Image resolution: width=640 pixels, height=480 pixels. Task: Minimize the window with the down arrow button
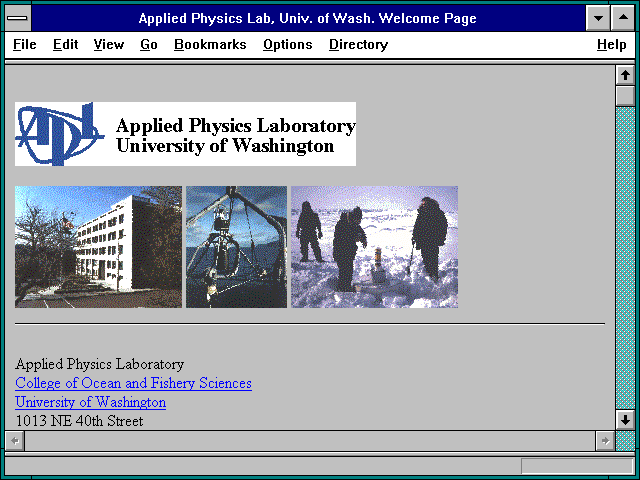point(598,18)
